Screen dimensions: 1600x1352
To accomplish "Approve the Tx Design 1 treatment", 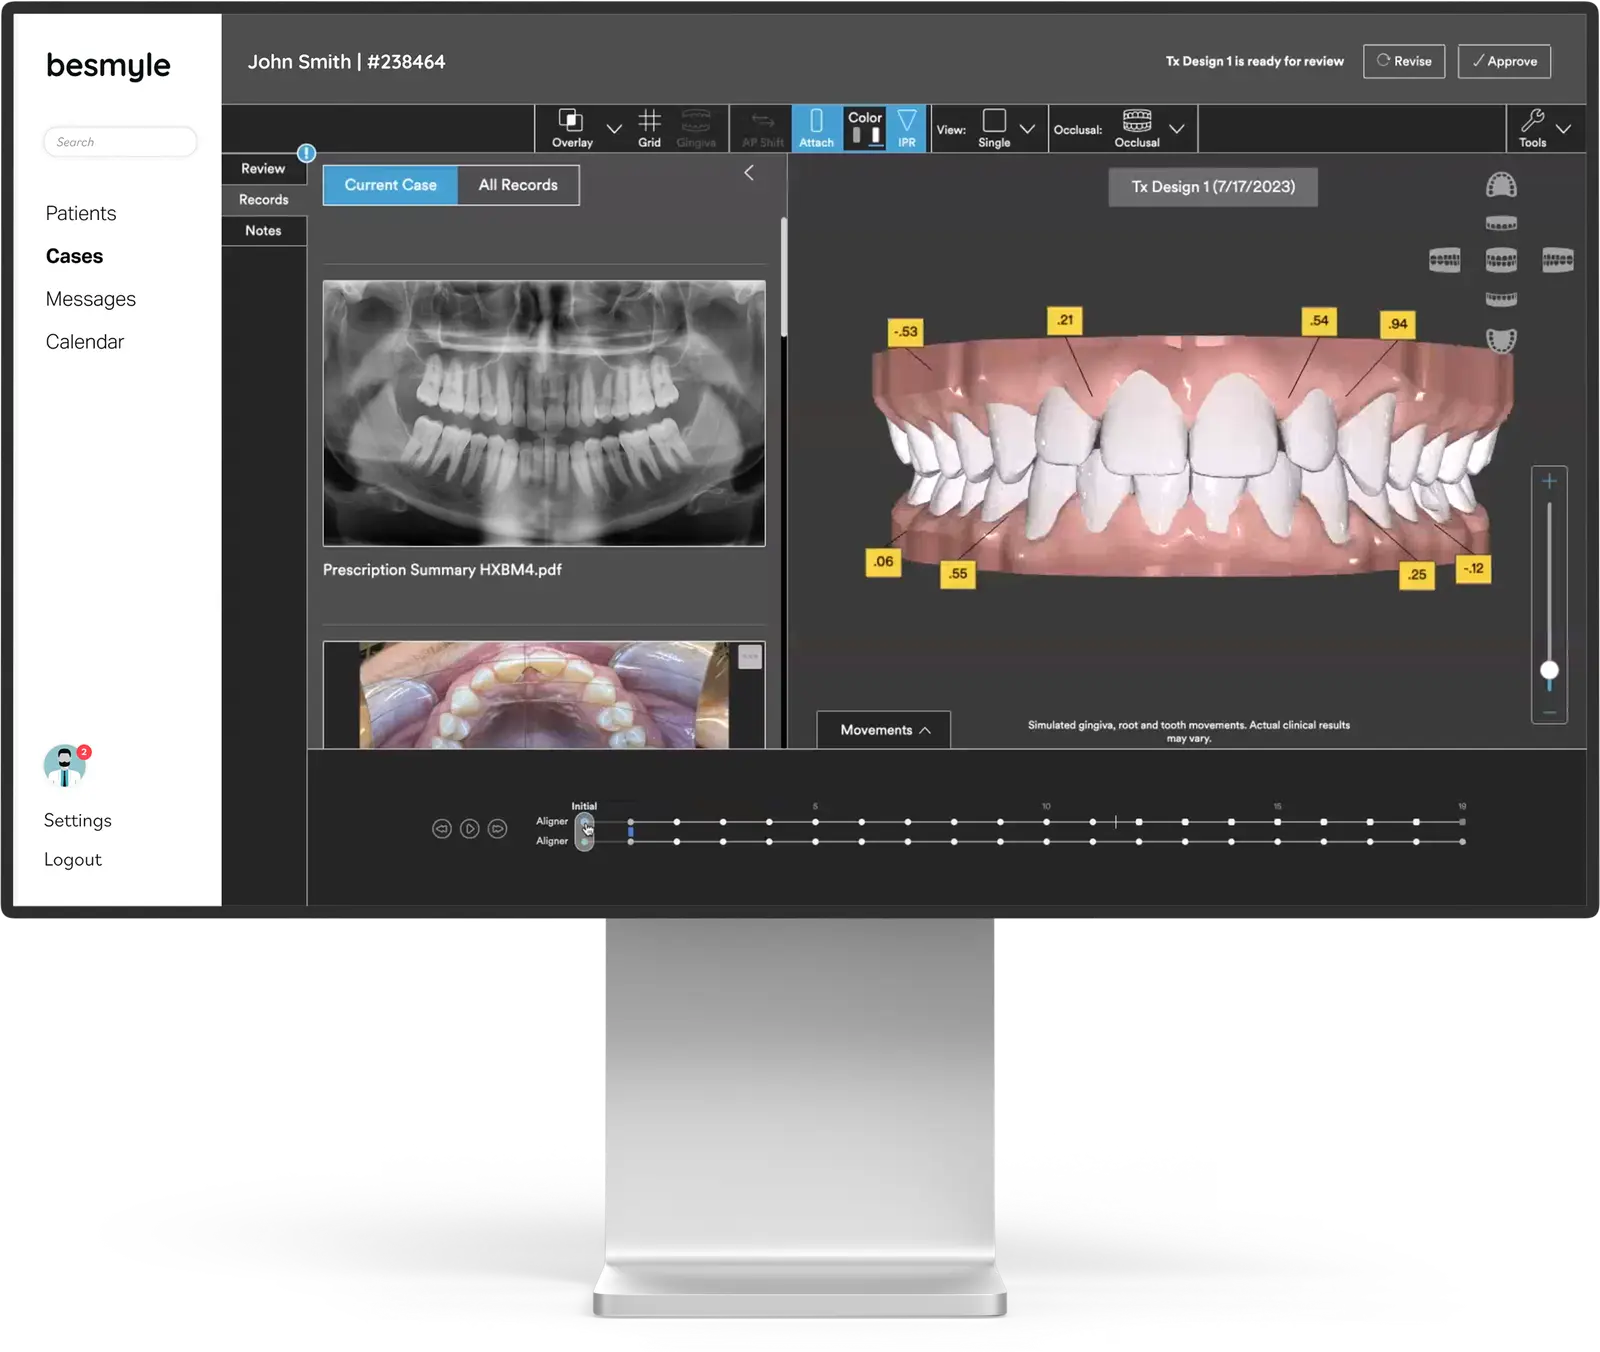I will (x=1504, y=61).
